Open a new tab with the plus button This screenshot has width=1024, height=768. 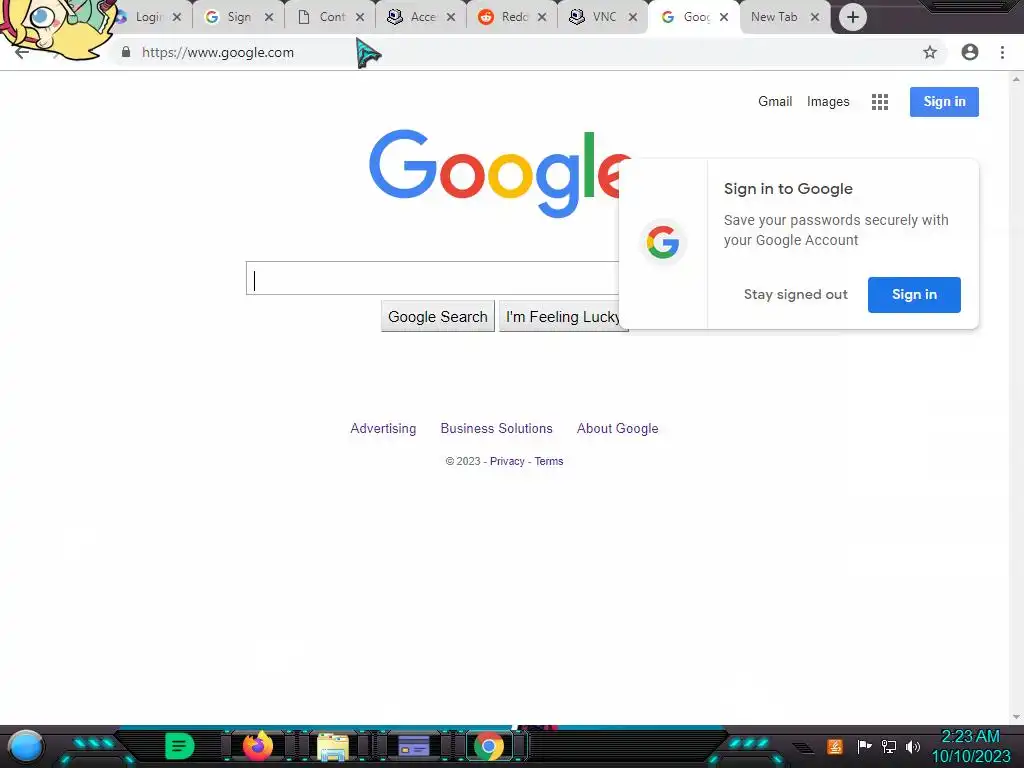tap(852, 17)
